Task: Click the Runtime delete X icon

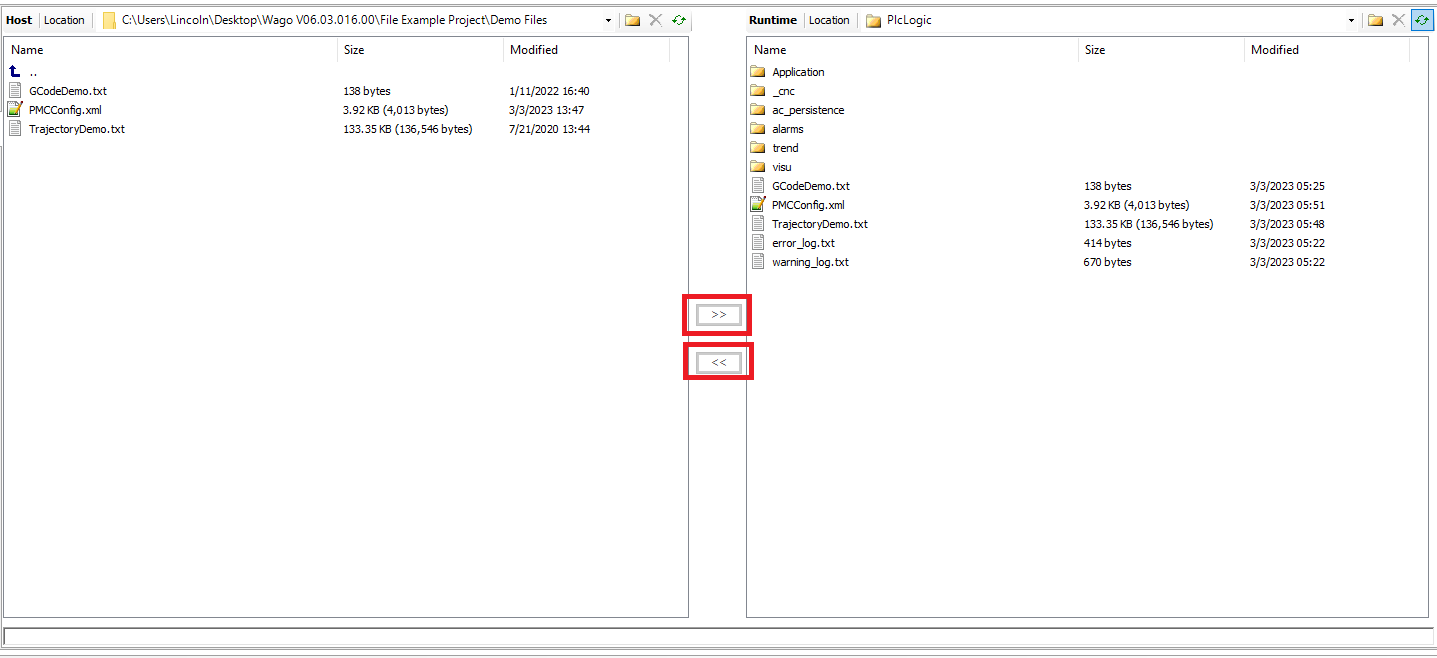Action: click(1399, 20)
